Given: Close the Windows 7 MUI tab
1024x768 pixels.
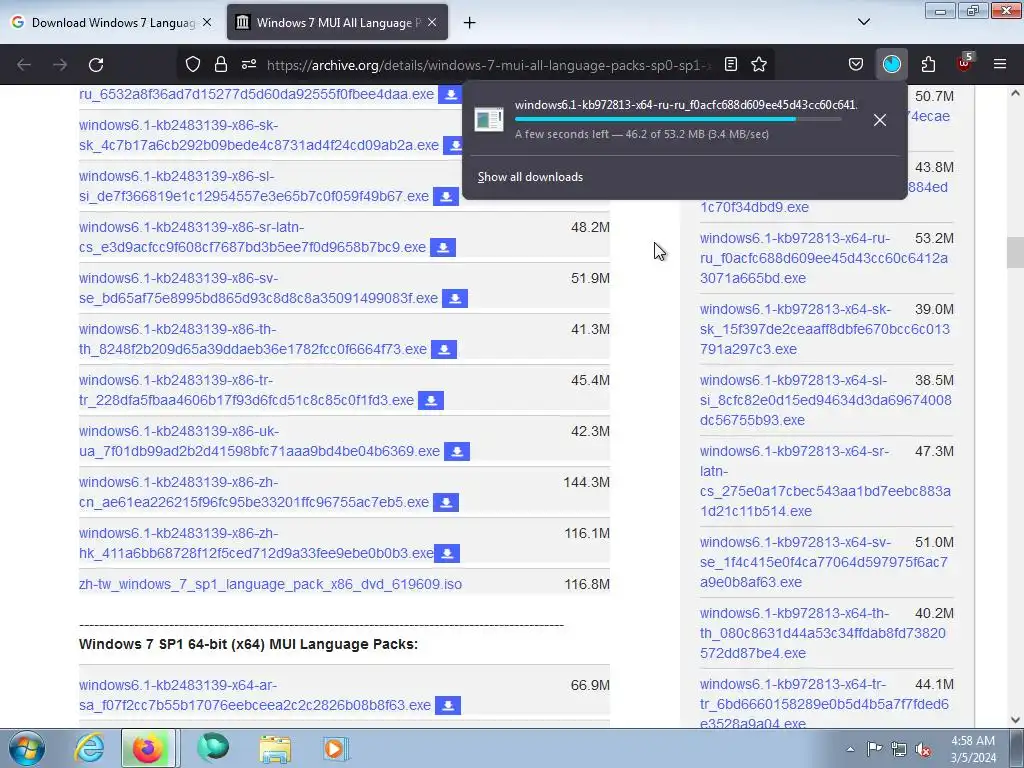Looking at the screenshot, I should pos(432,23).
